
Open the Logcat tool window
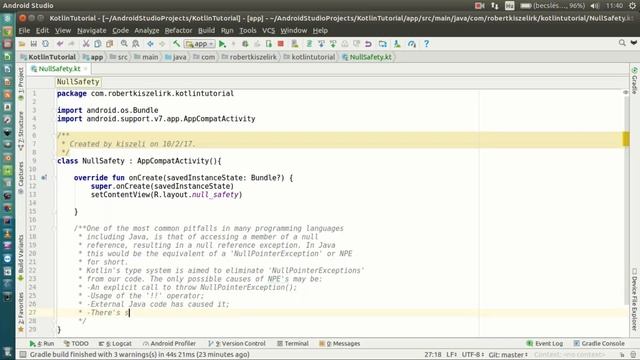[x=115, y=344]
